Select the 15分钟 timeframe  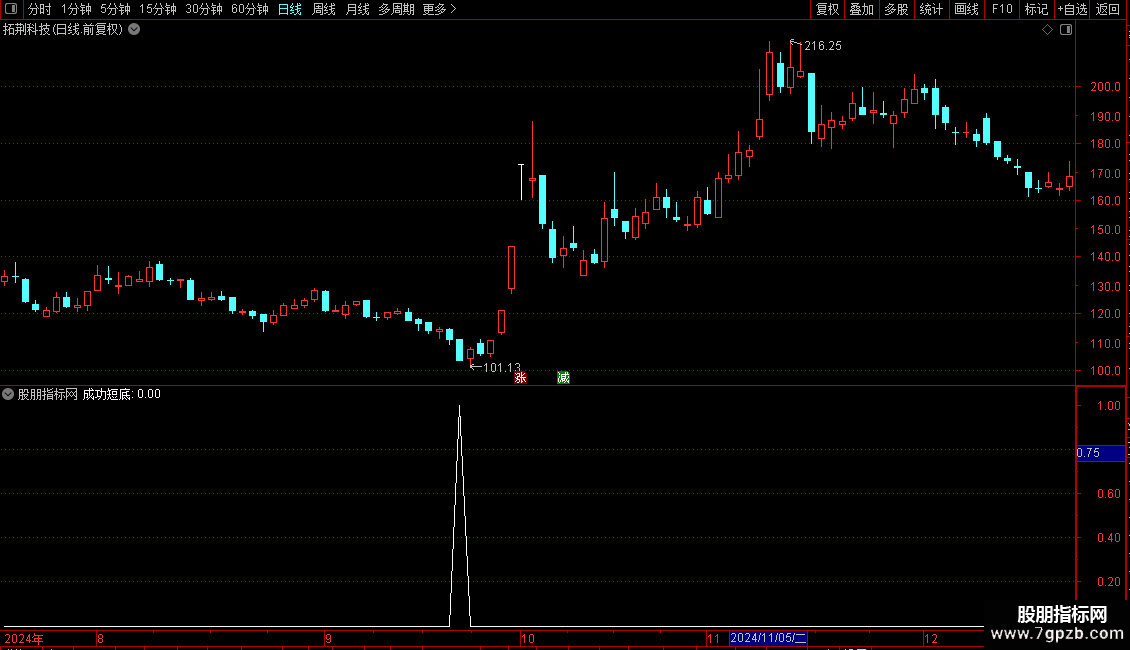point(157,9)
